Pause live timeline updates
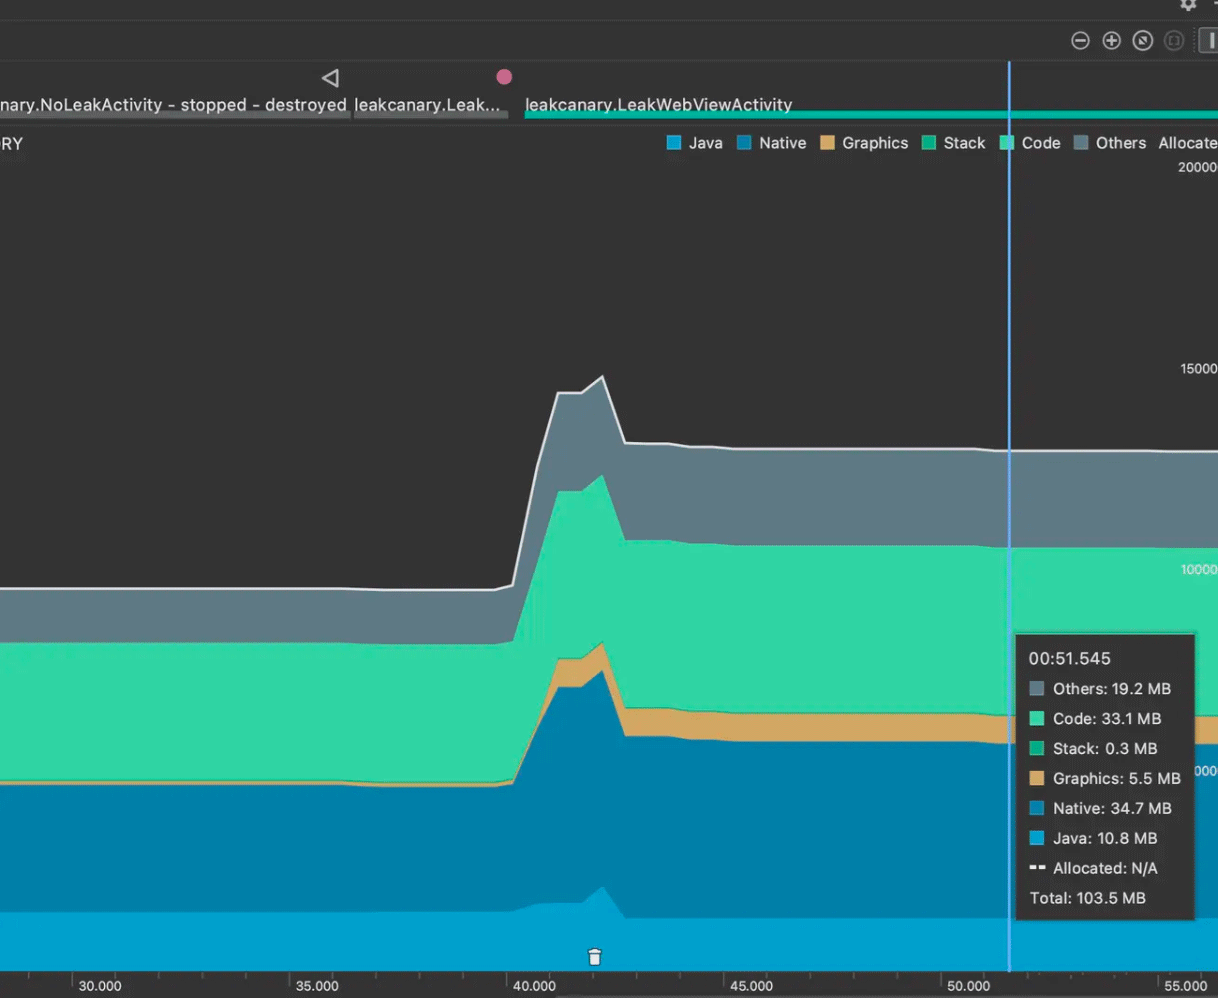Viewport: 1218px width, 998px height. (x=1209, y=41)
